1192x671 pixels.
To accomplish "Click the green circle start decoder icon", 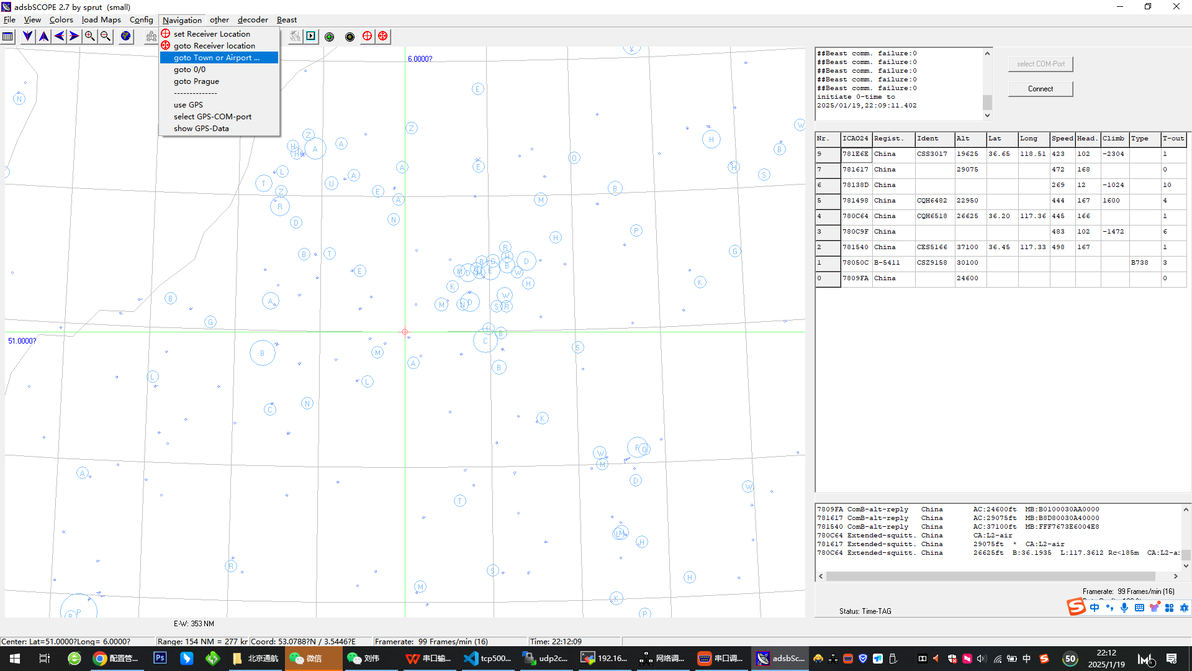I will (329, 36).
